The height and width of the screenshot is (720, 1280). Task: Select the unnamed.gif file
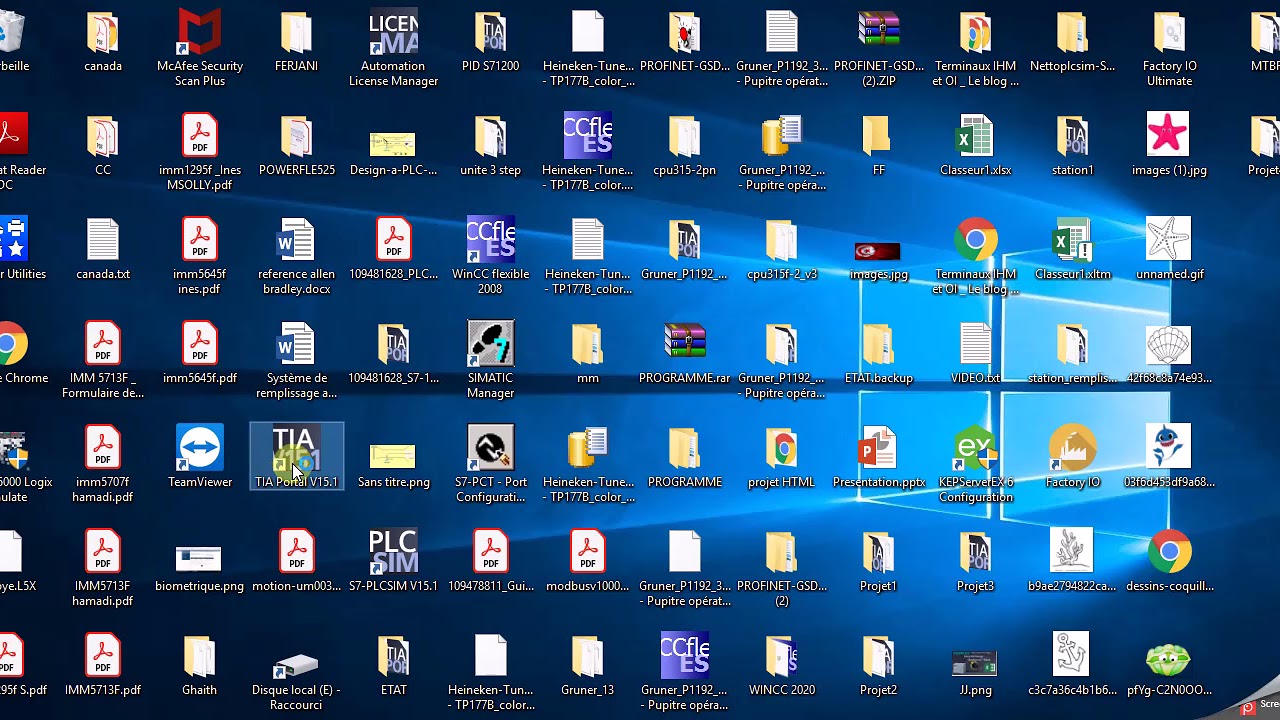tap(1169, 248)
